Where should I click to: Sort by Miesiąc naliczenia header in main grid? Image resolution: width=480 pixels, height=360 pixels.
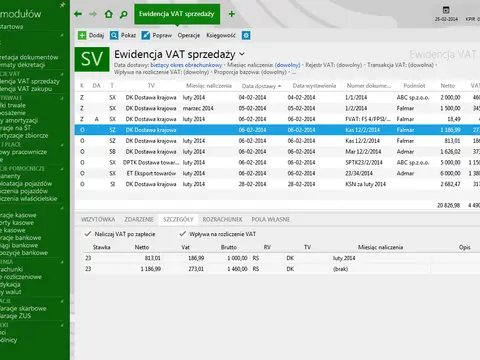[209, 86]
